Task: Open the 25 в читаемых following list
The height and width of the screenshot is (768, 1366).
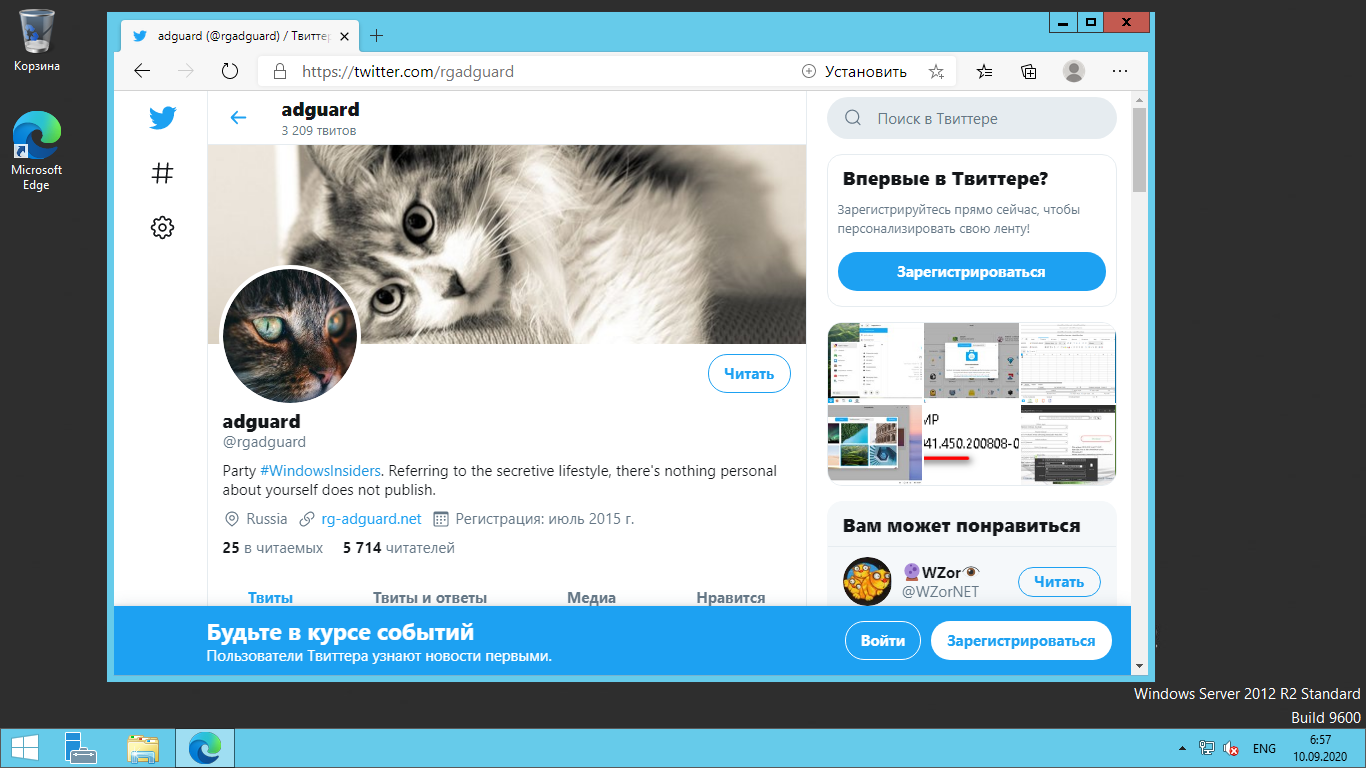Action: click(x=272, y=548)
